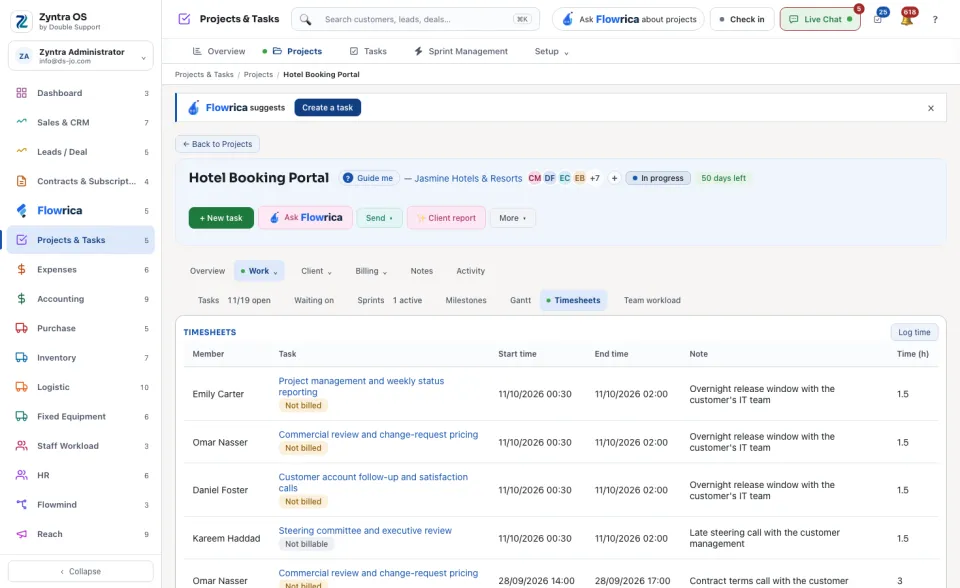This screenshot has height=588, width=960.
Task: Open Sales & CRM module
Action: pos(81,122)
